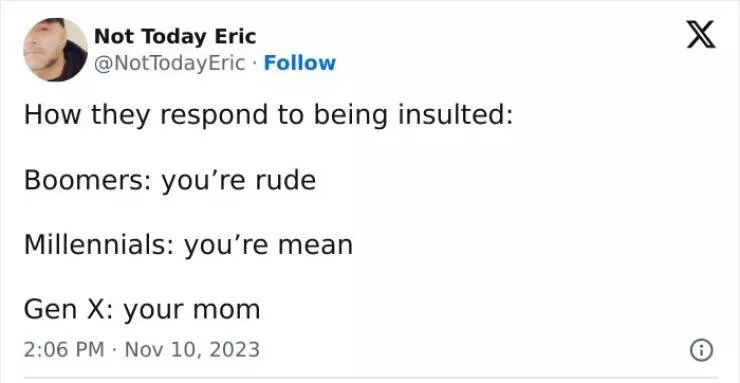Image resolution: width=740 pixels, height=383 pixels.
Task: Click the word "insulted" in the tweet
Action: [452, 115]
